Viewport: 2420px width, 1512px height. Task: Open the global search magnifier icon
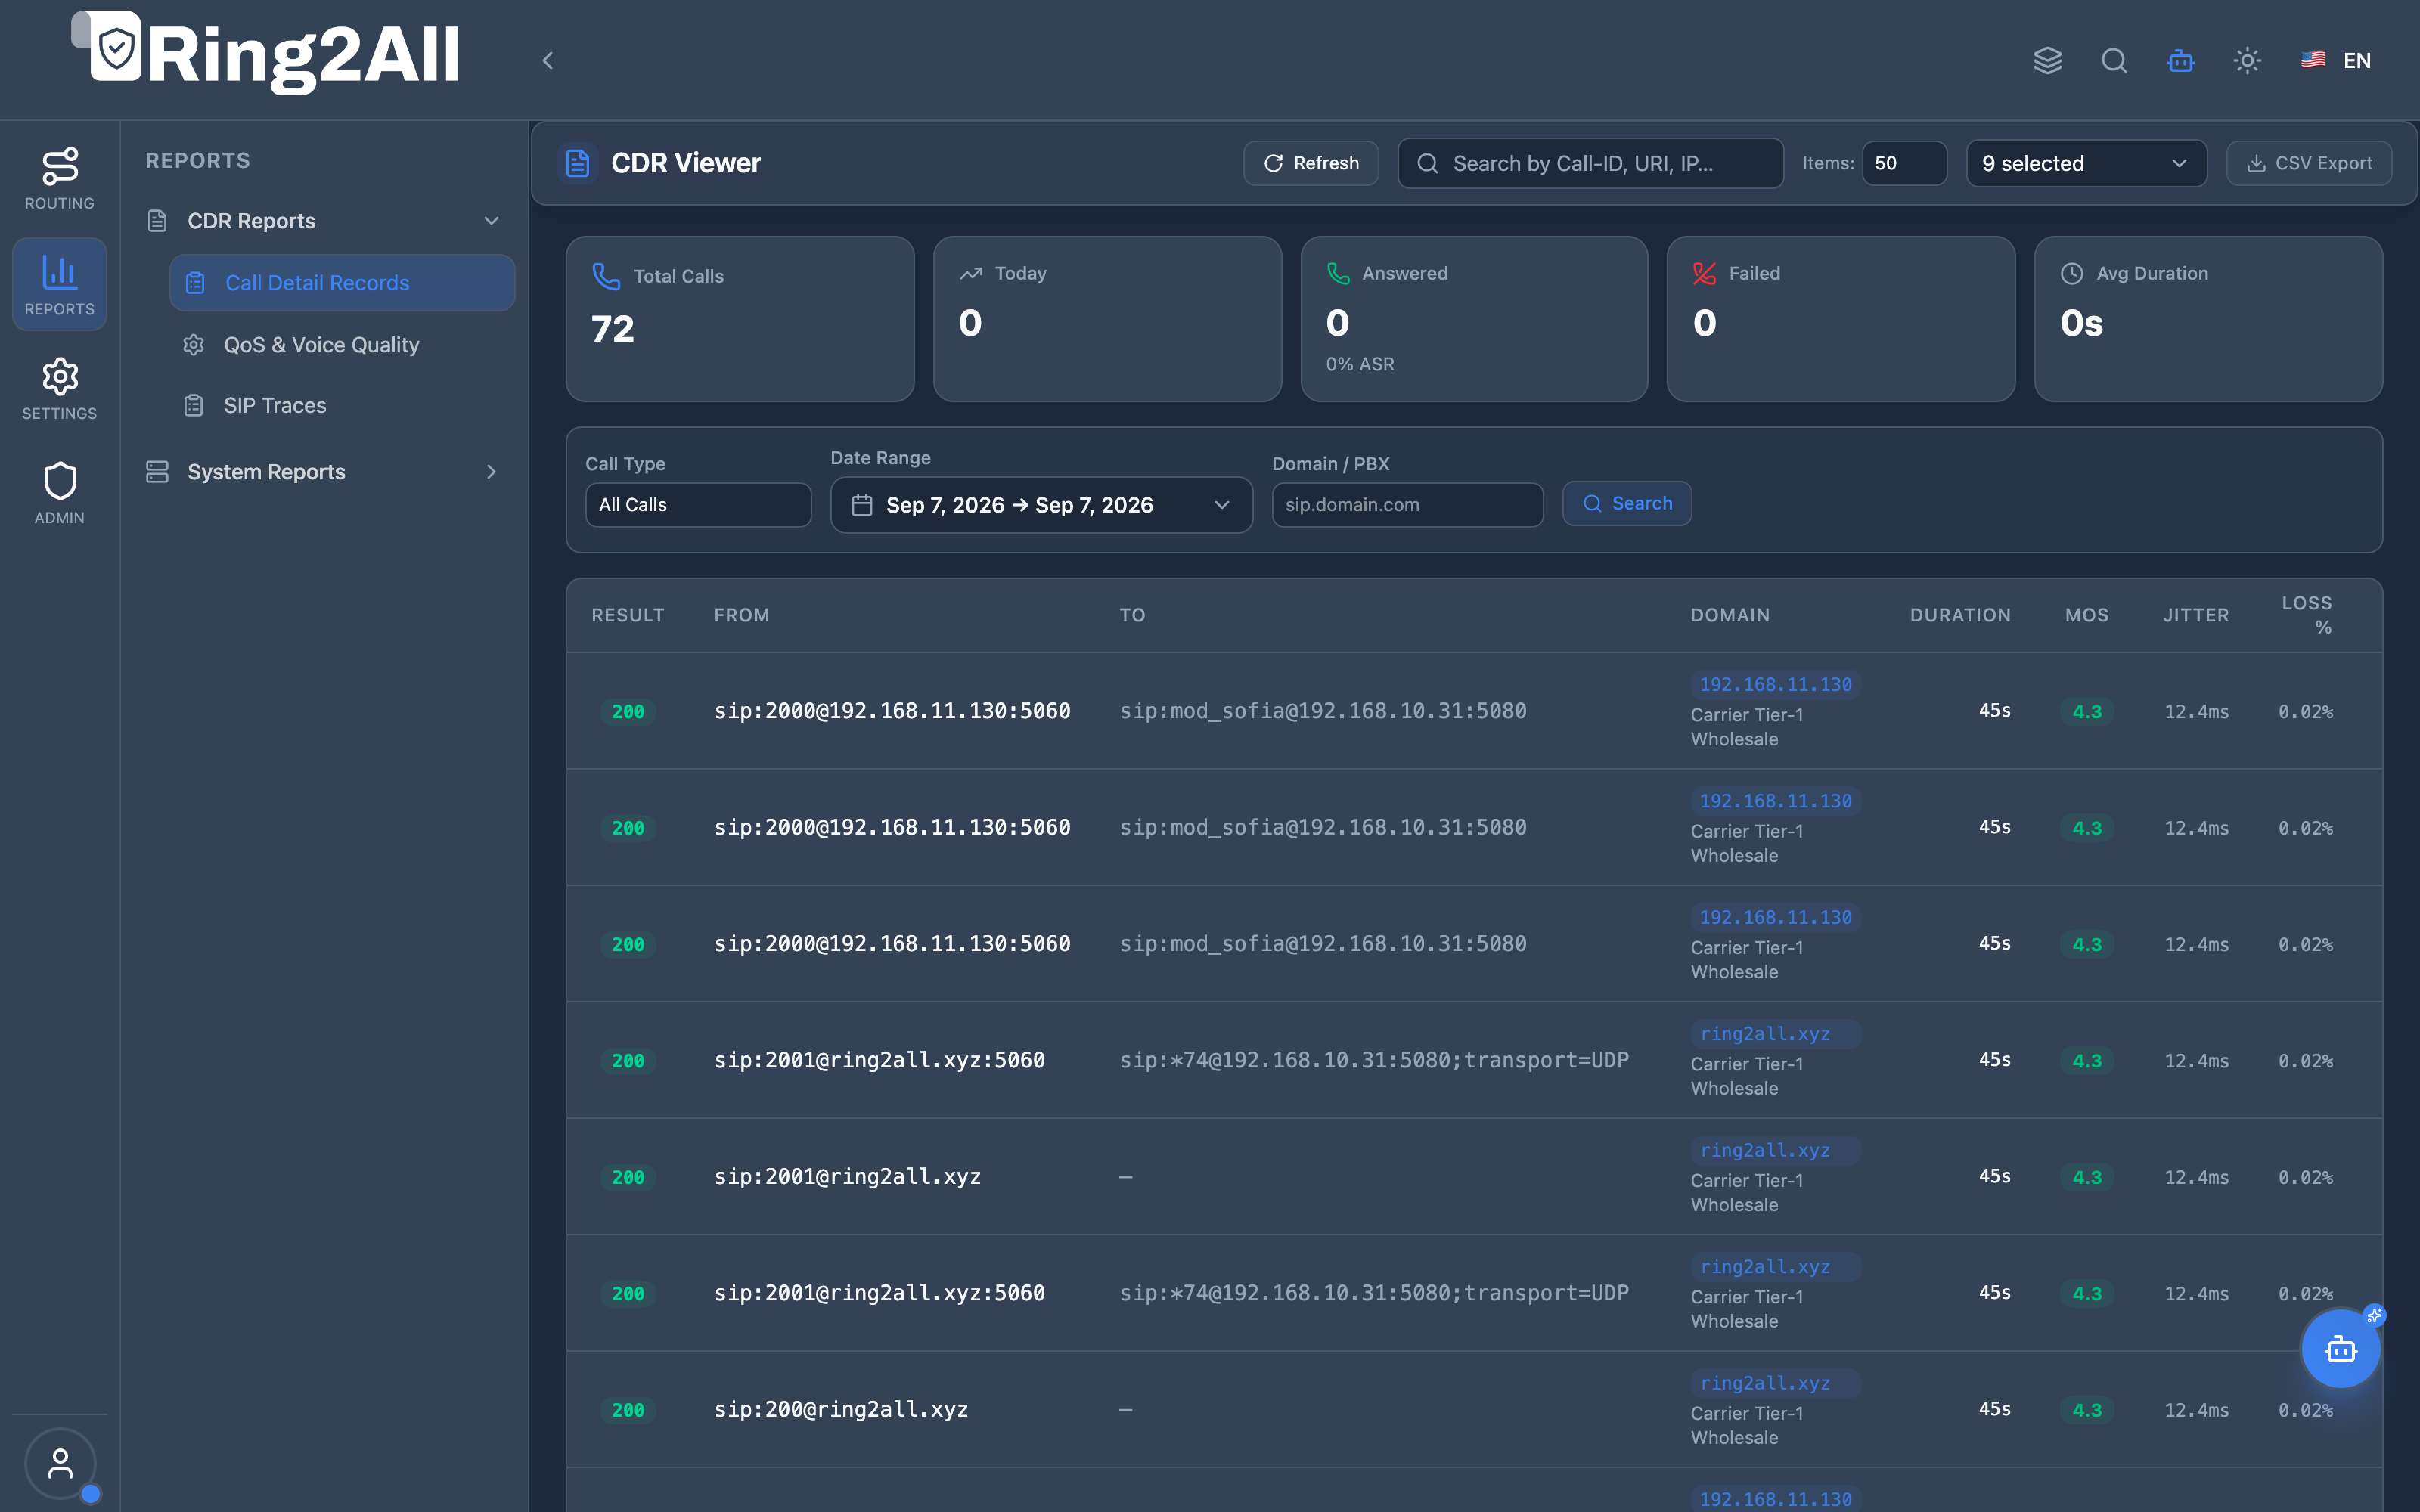click(x=2114, y=60)
